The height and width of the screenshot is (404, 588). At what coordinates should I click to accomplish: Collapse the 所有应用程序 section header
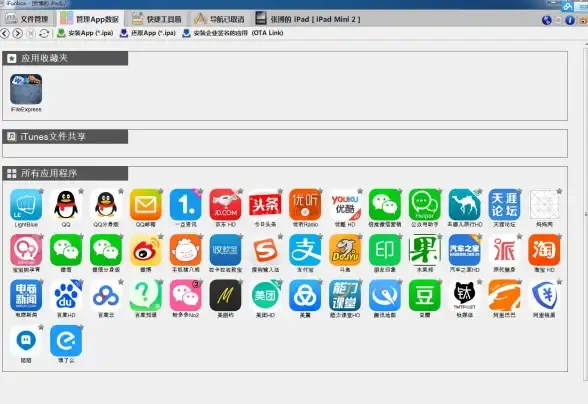65,173
